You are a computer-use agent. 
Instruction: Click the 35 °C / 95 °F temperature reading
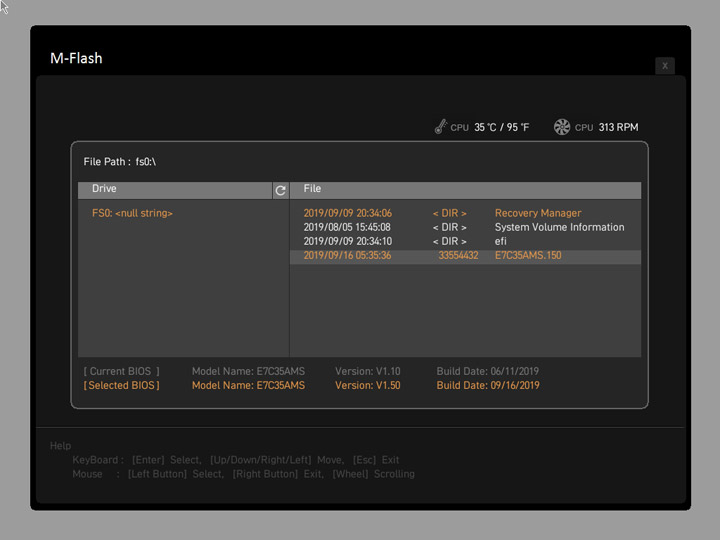501,128
